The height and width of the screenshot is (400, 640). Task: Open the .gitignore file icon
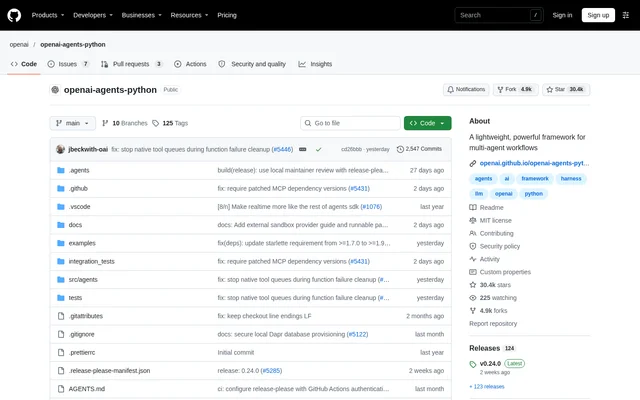coord(61,334)
